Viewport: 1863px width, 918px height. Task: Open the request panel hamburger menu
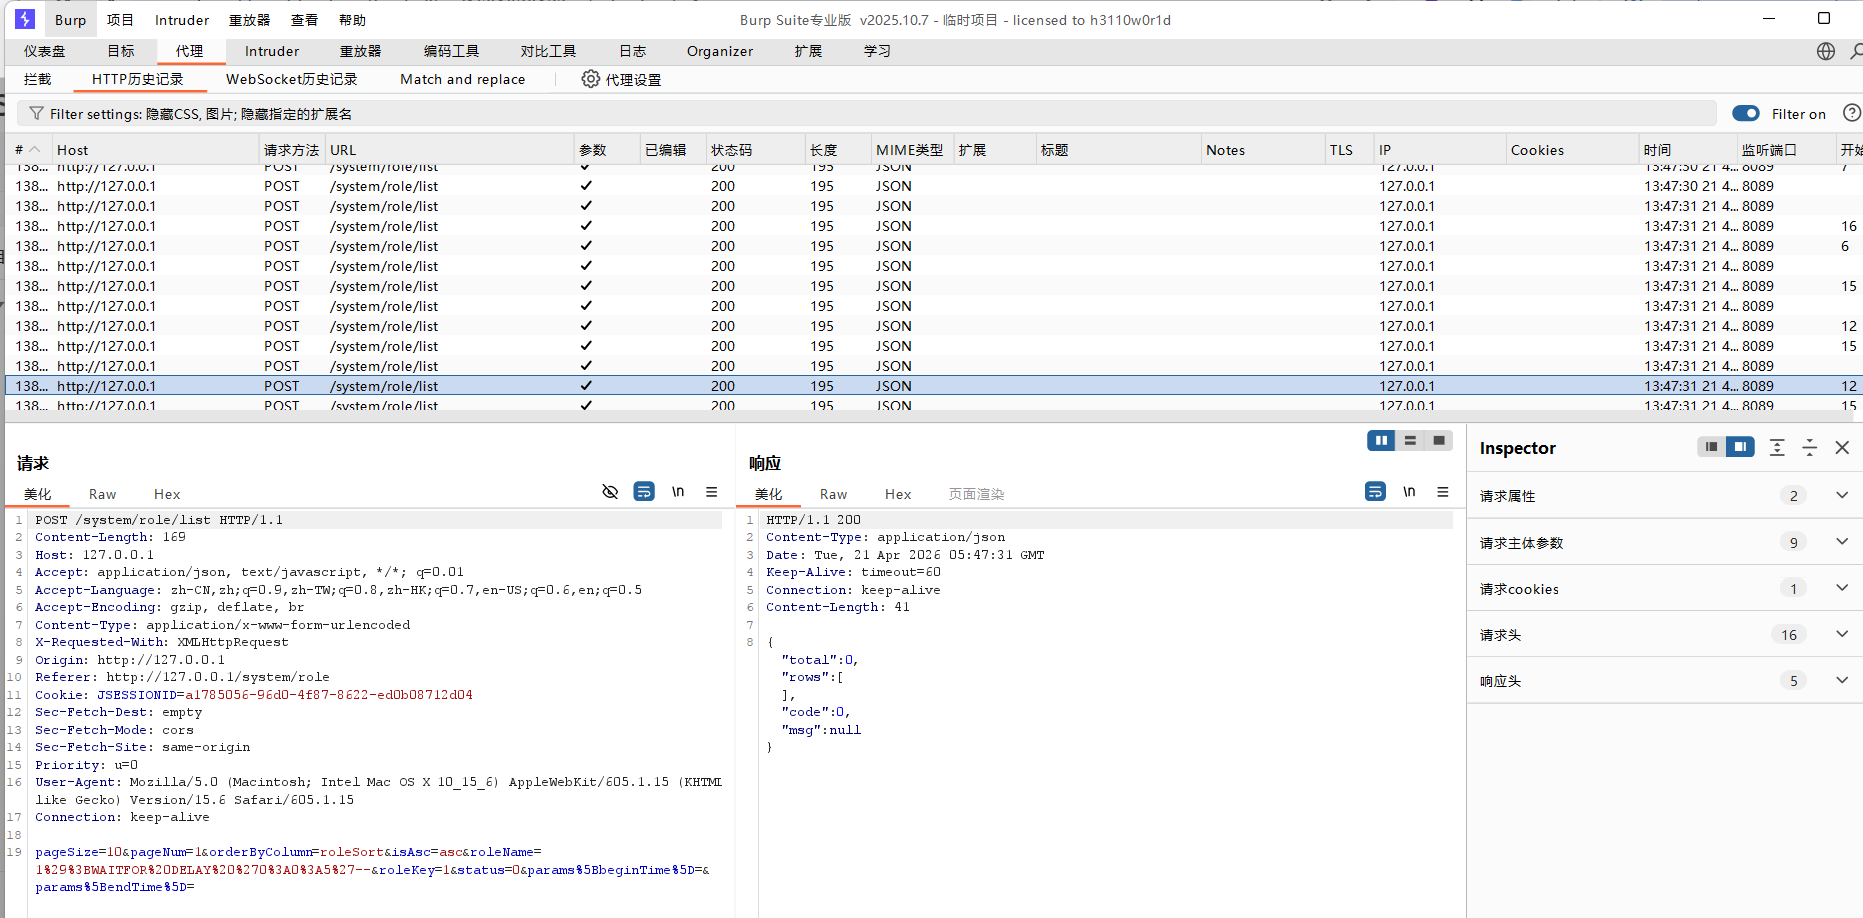712,492
